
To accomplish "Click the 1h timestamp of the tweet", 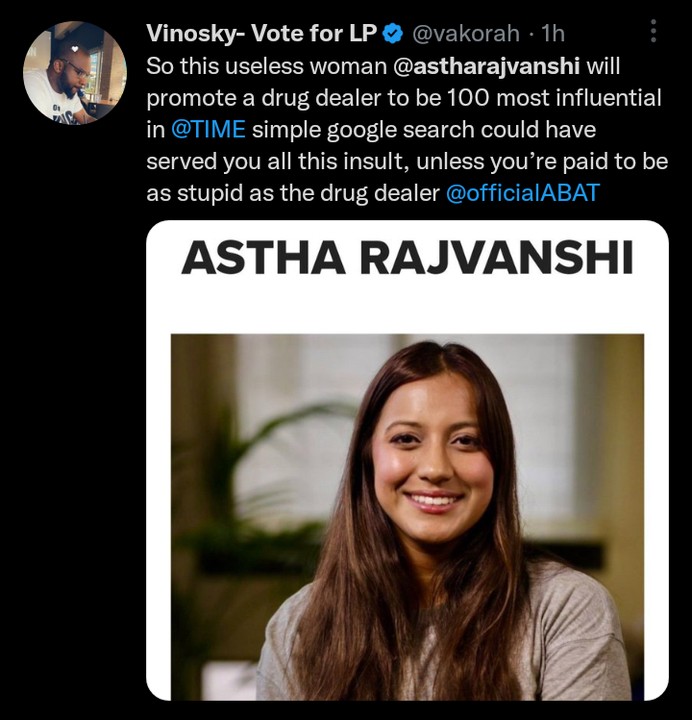I will 552,34.
